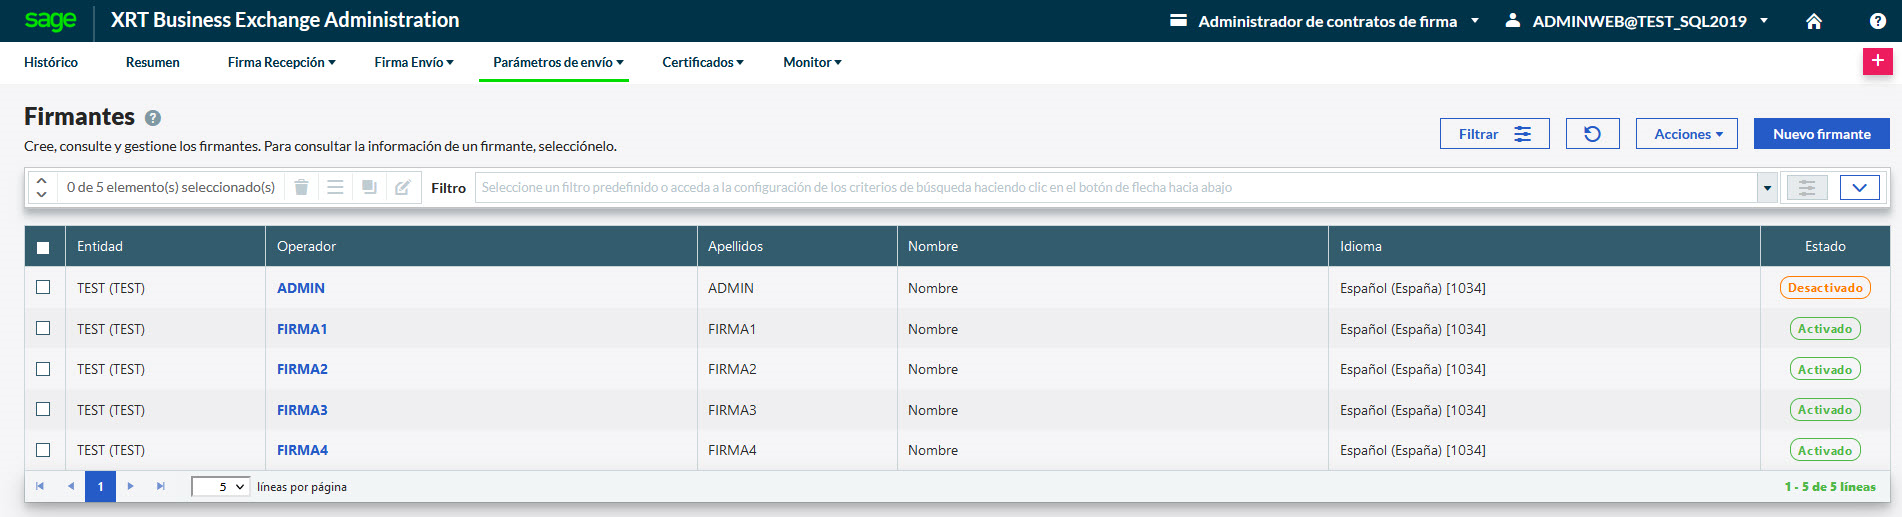Click the trash delete icon in toolbar
This screenshot has width=1902, height=517.
click(301, 187)
